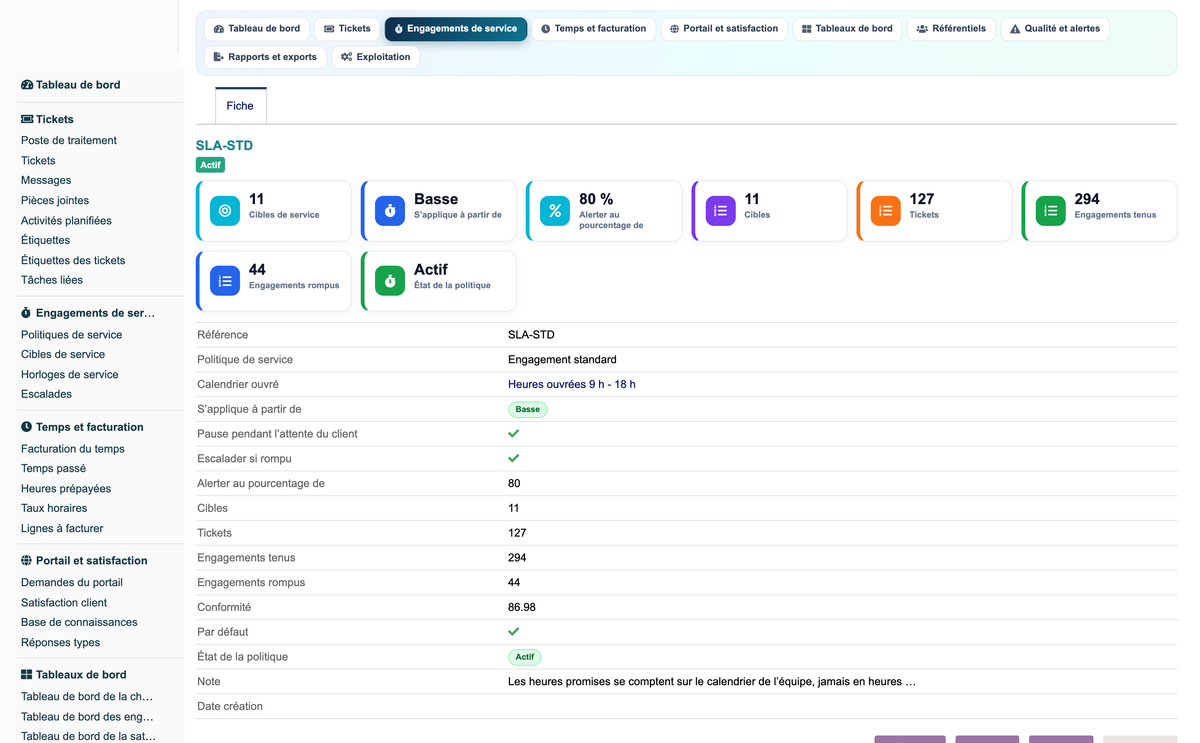Open Messages in the sidebar
This screenshot has width=1200, height=743.
[46, 181]
